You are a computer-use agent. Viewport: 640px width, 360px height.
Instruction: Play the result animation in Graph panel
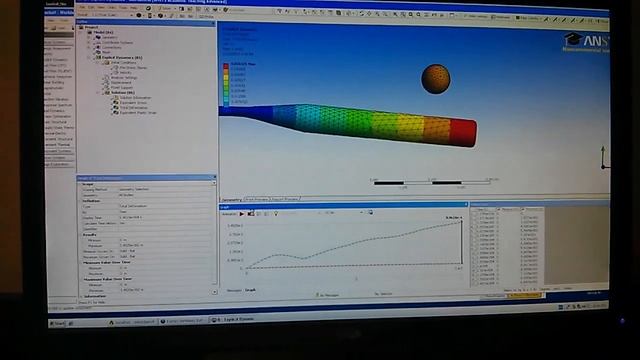242,213
